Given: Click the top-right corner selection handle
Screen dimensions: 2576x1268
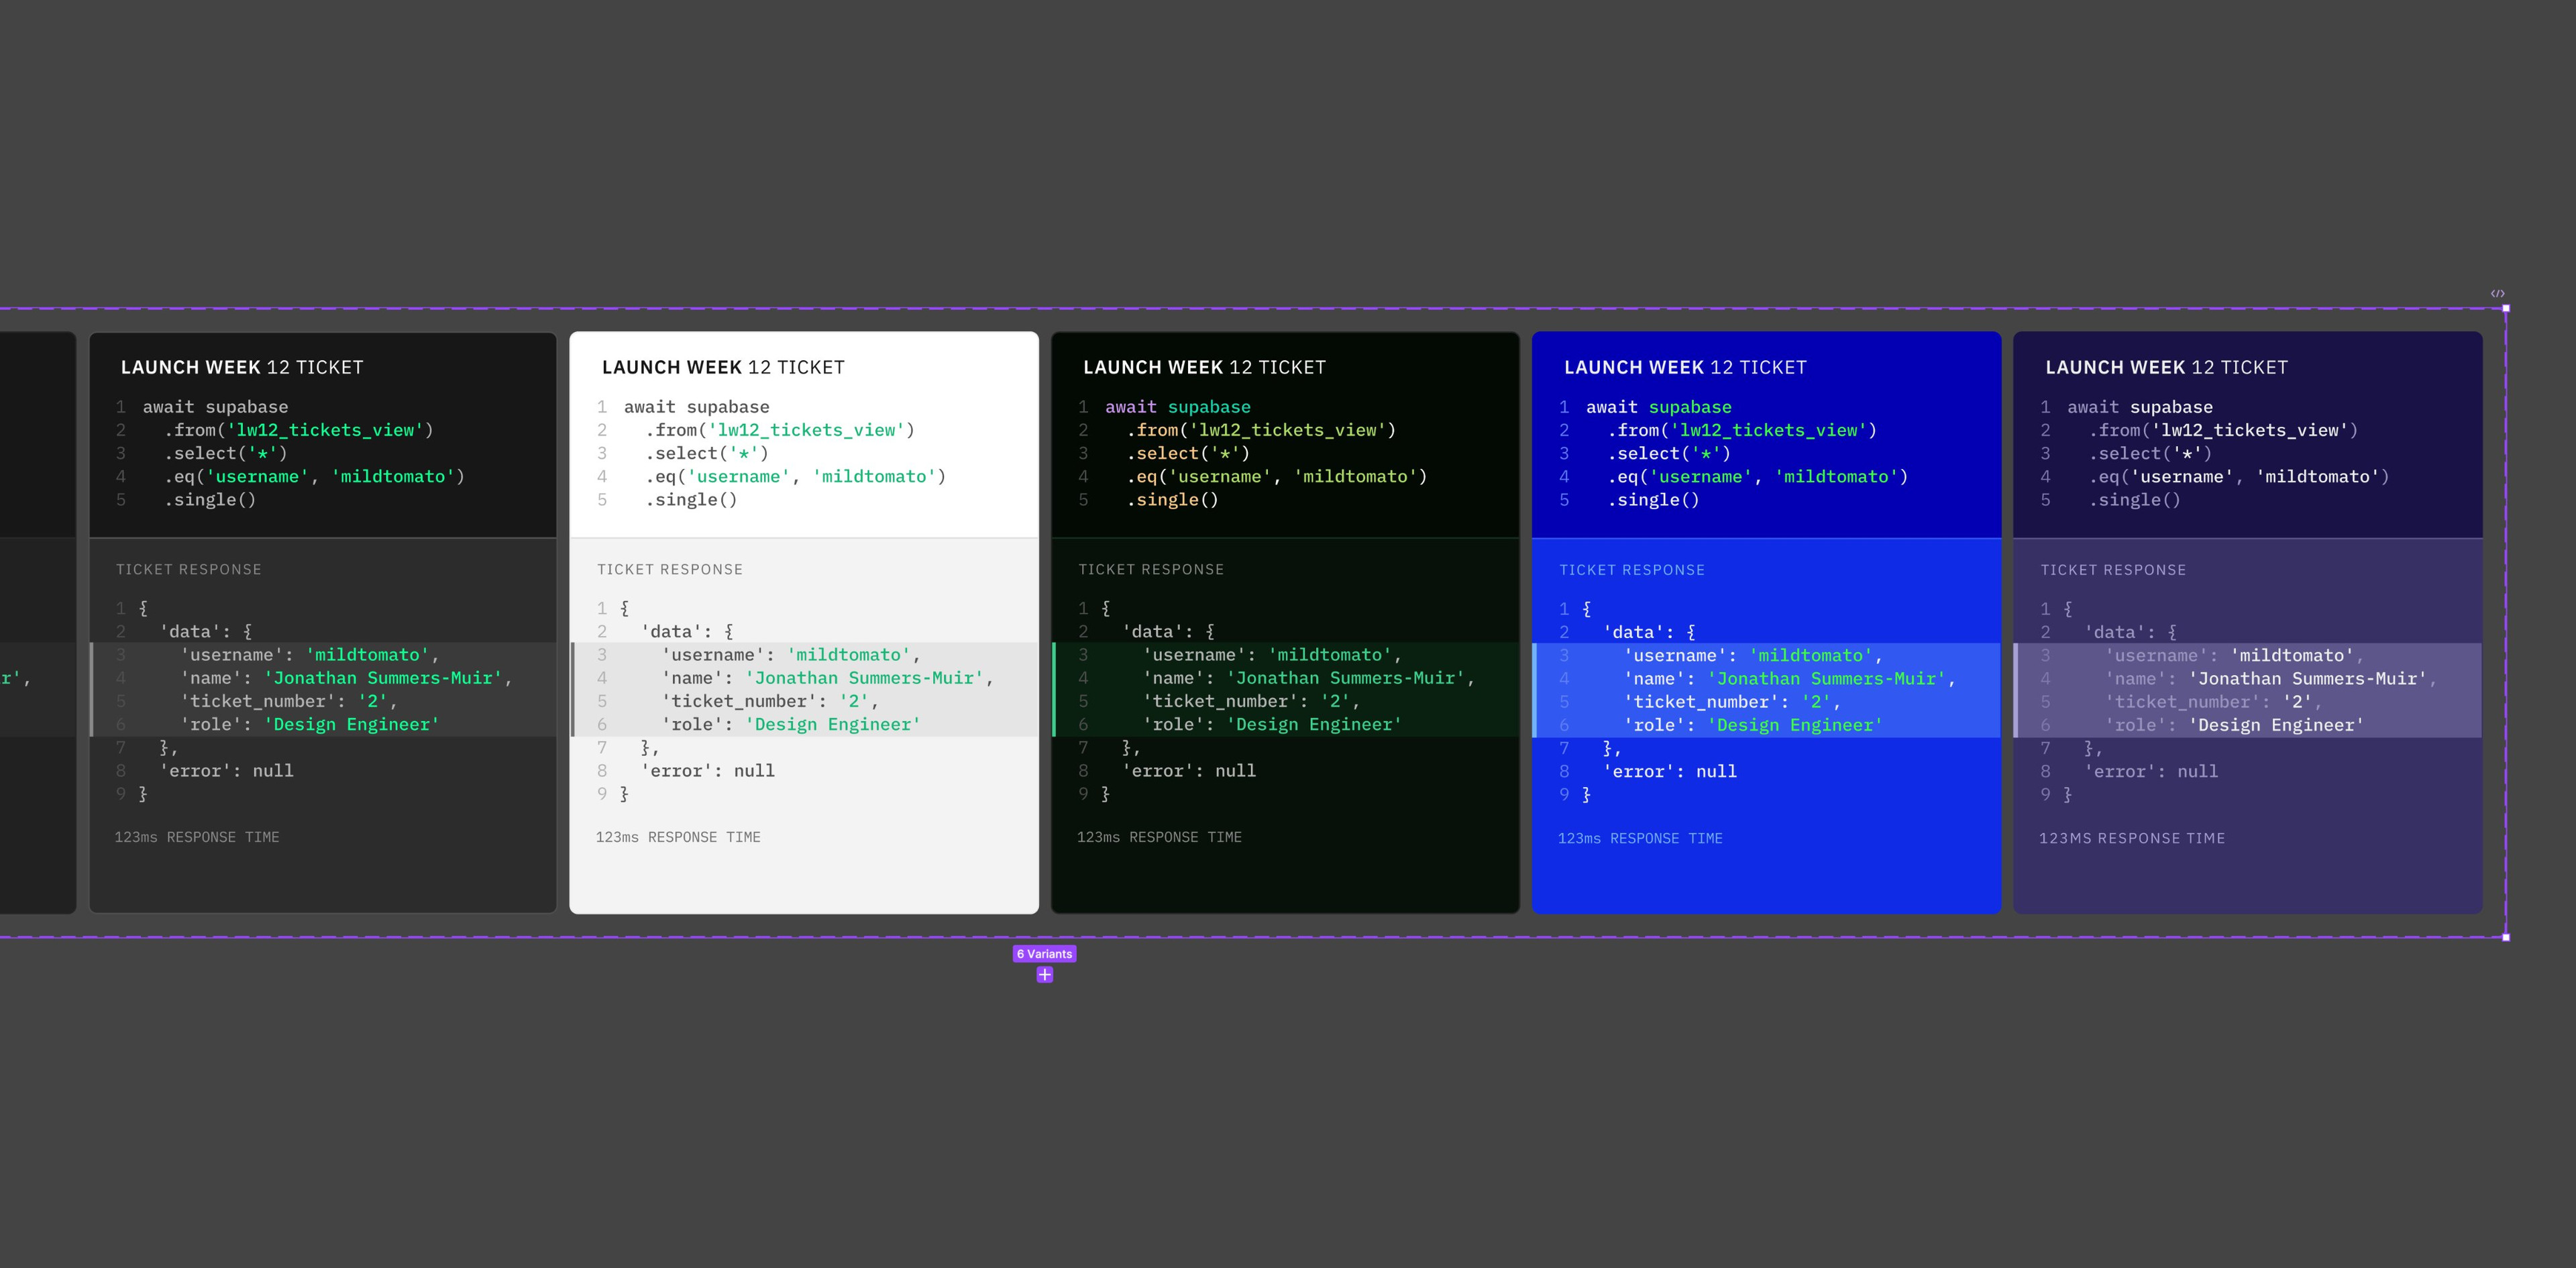Looking at the screenshot, I should click(x=2505, y=308).
